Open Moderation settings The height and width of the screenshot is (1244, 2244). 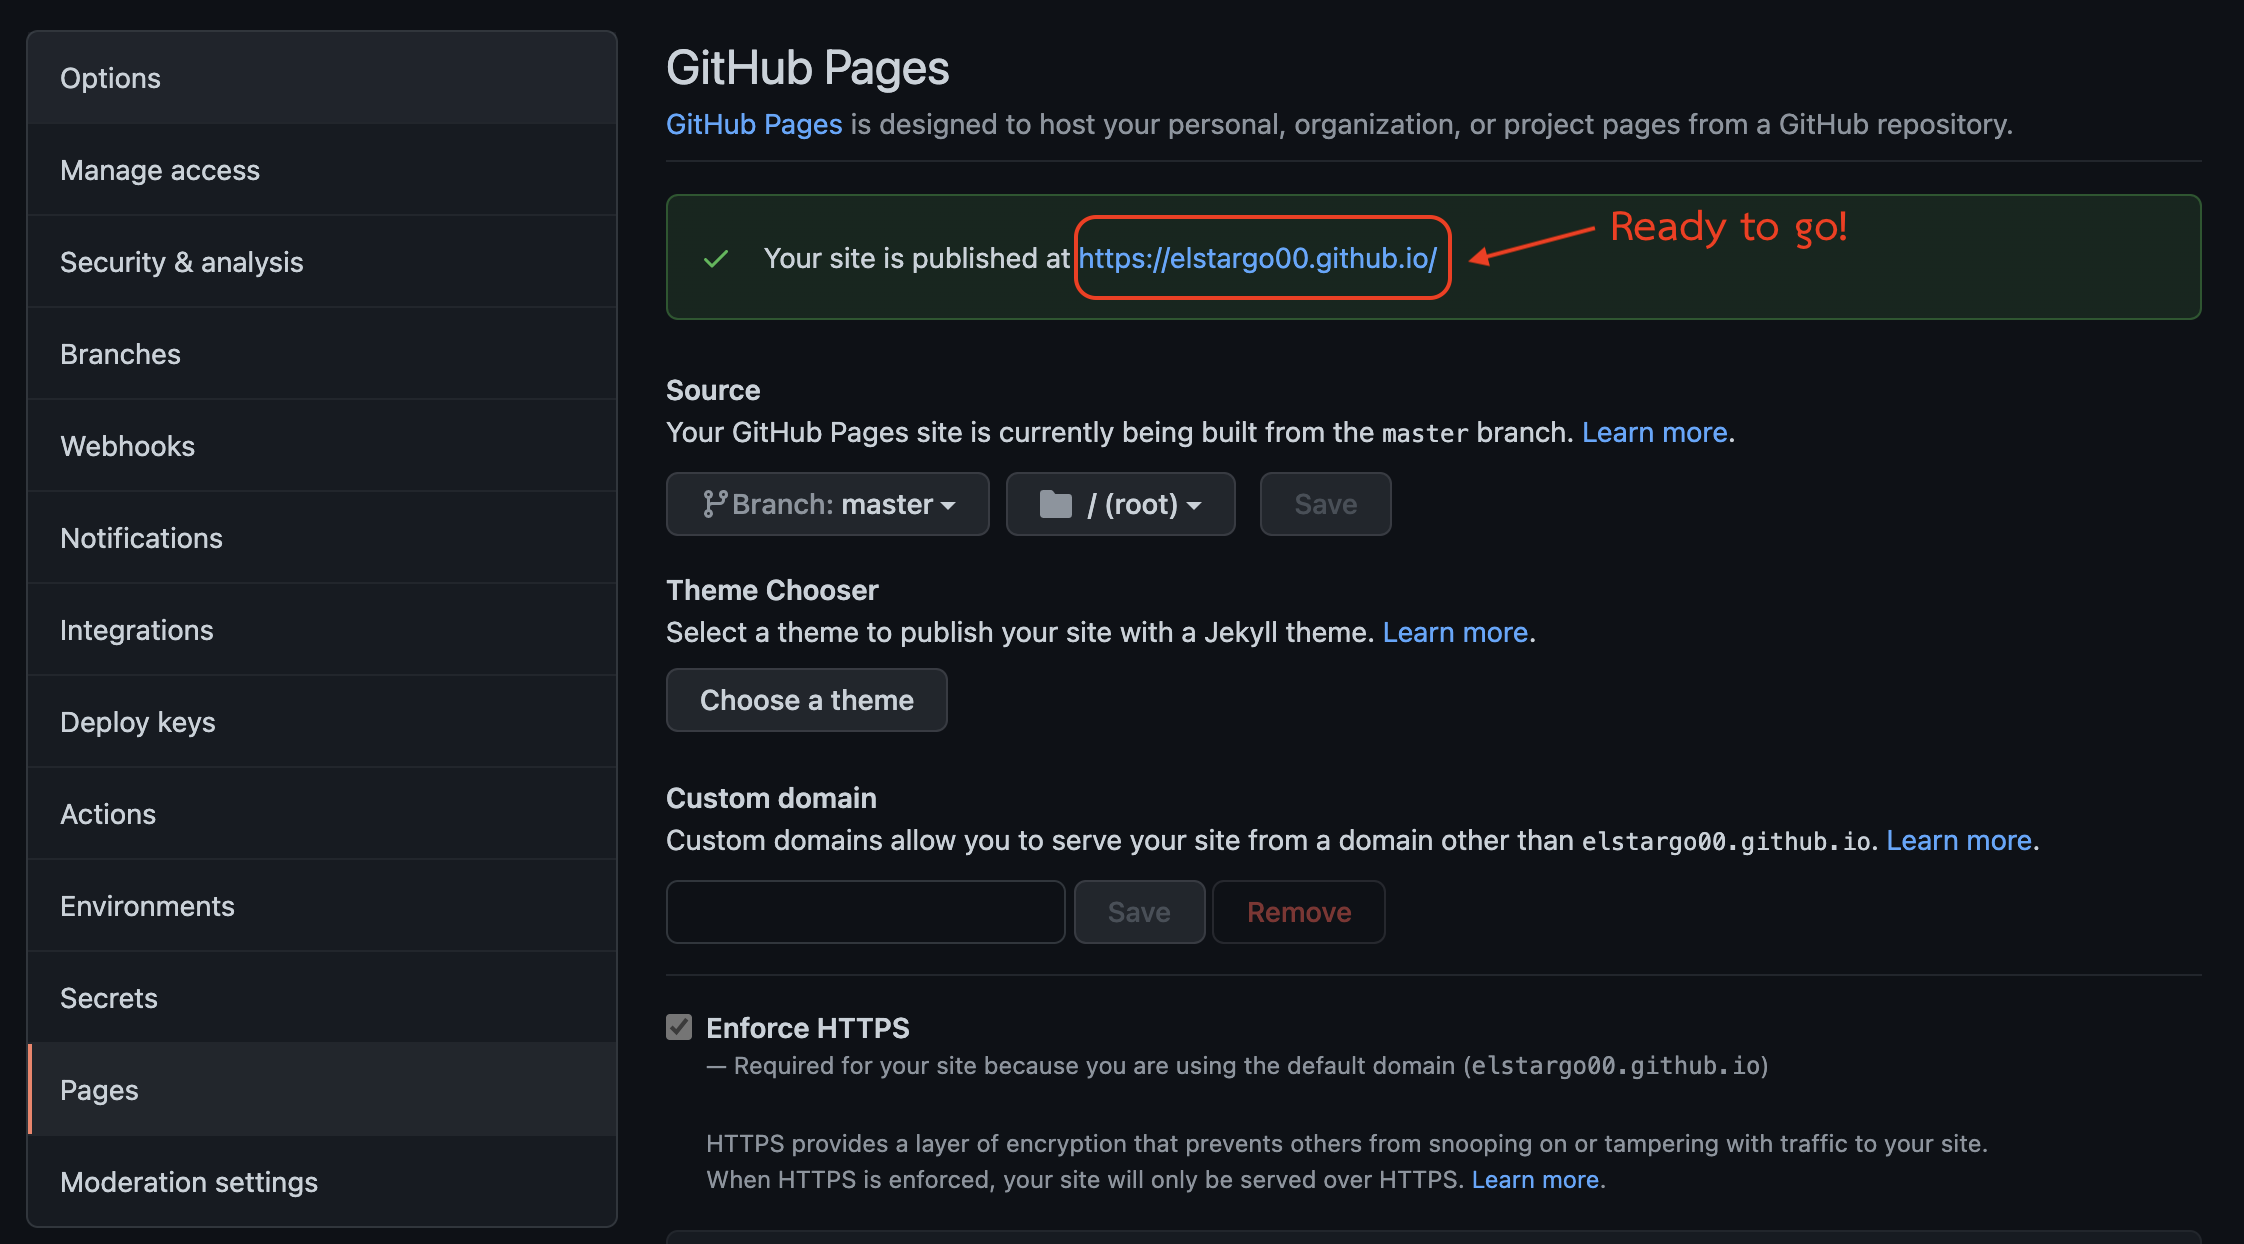coord(188,1182)
